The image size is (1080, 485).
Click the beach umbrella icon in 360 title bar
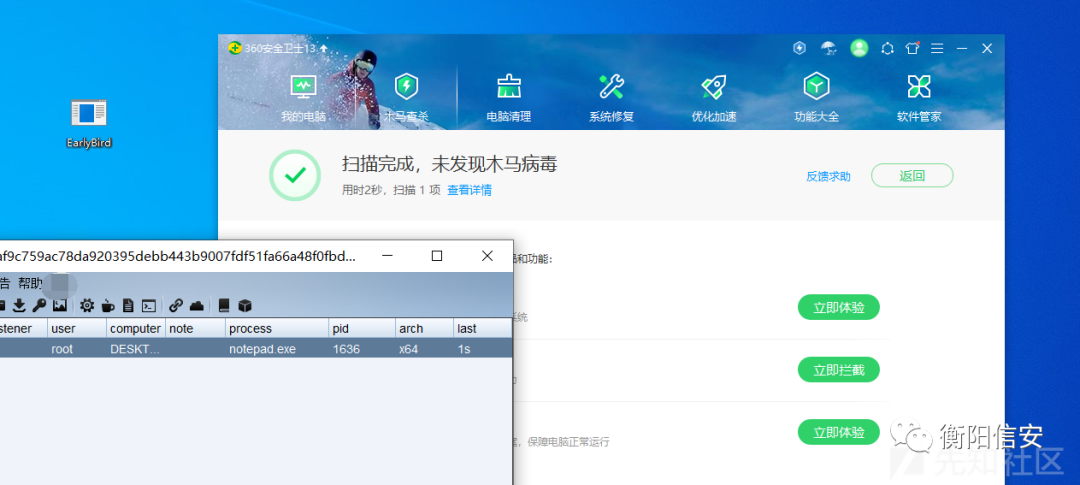point(829,48)
